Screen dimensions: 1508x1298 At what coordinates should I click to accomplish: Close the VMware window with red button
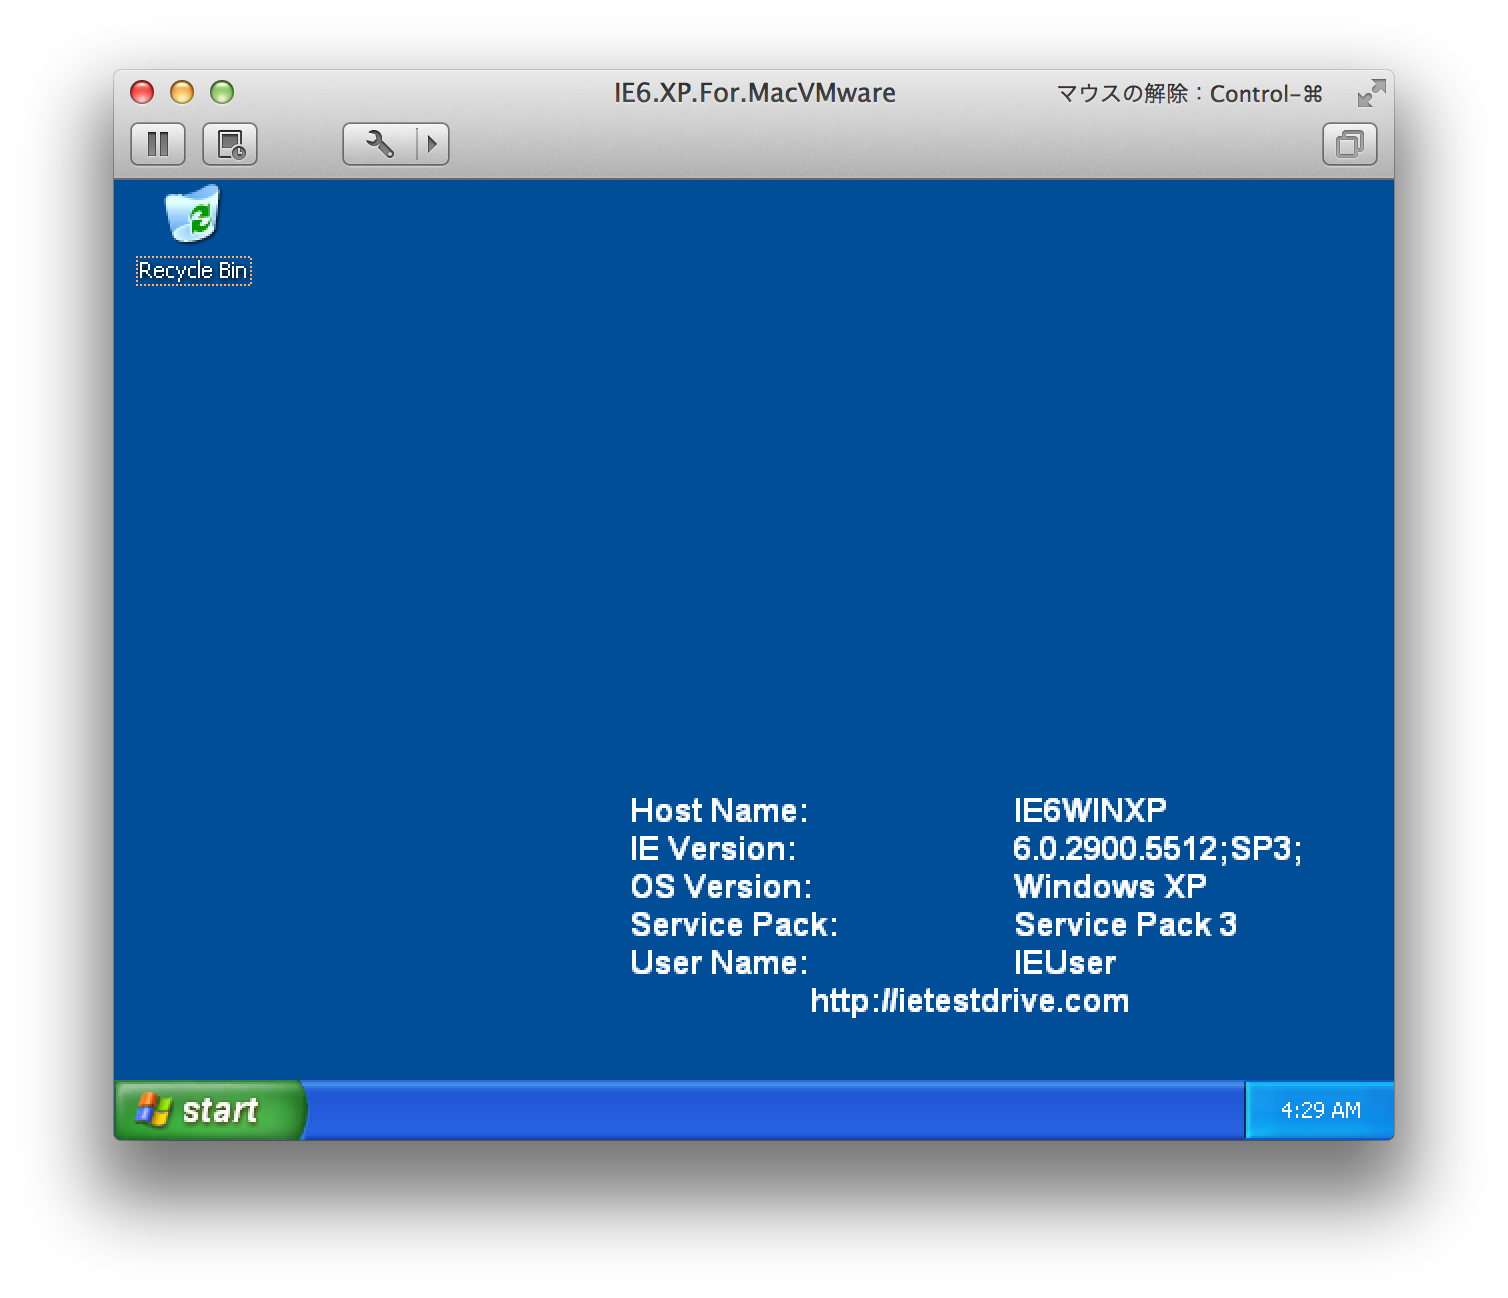143,93
